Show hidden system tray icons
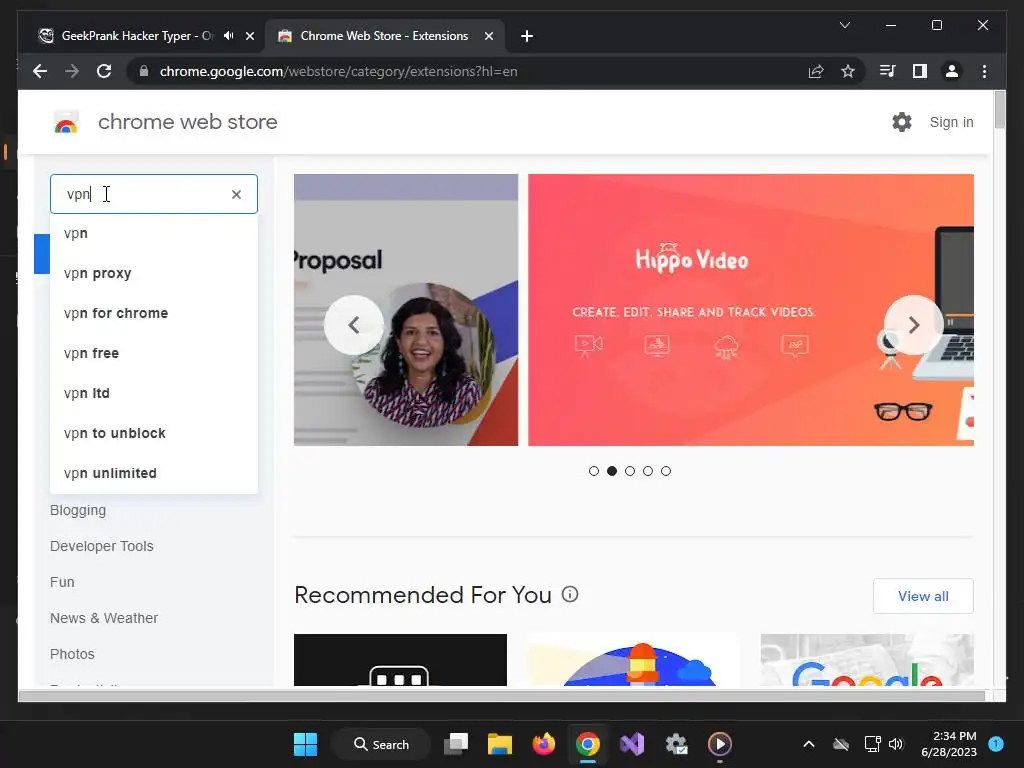The width and height of the screenshot is (1024, 768). click(808, 744)
